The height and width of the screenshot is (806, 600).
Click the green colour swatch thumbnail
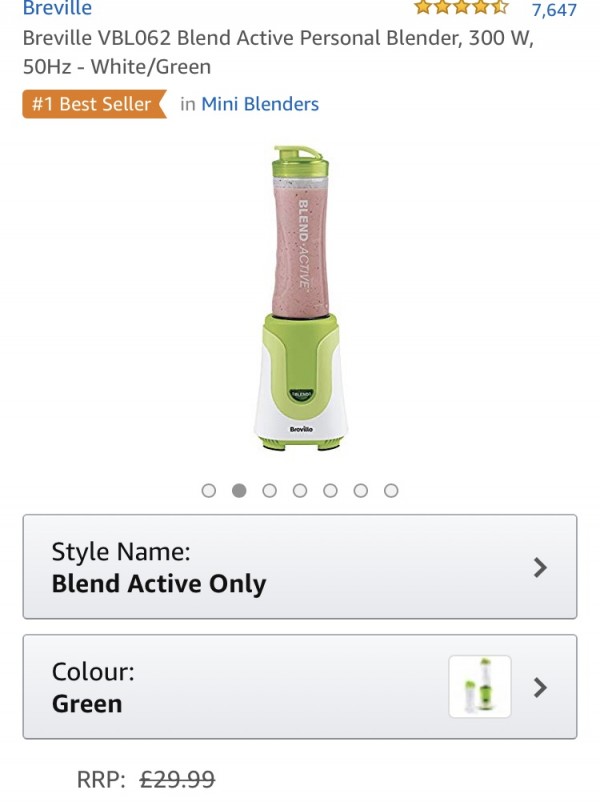tap(480, 687)
